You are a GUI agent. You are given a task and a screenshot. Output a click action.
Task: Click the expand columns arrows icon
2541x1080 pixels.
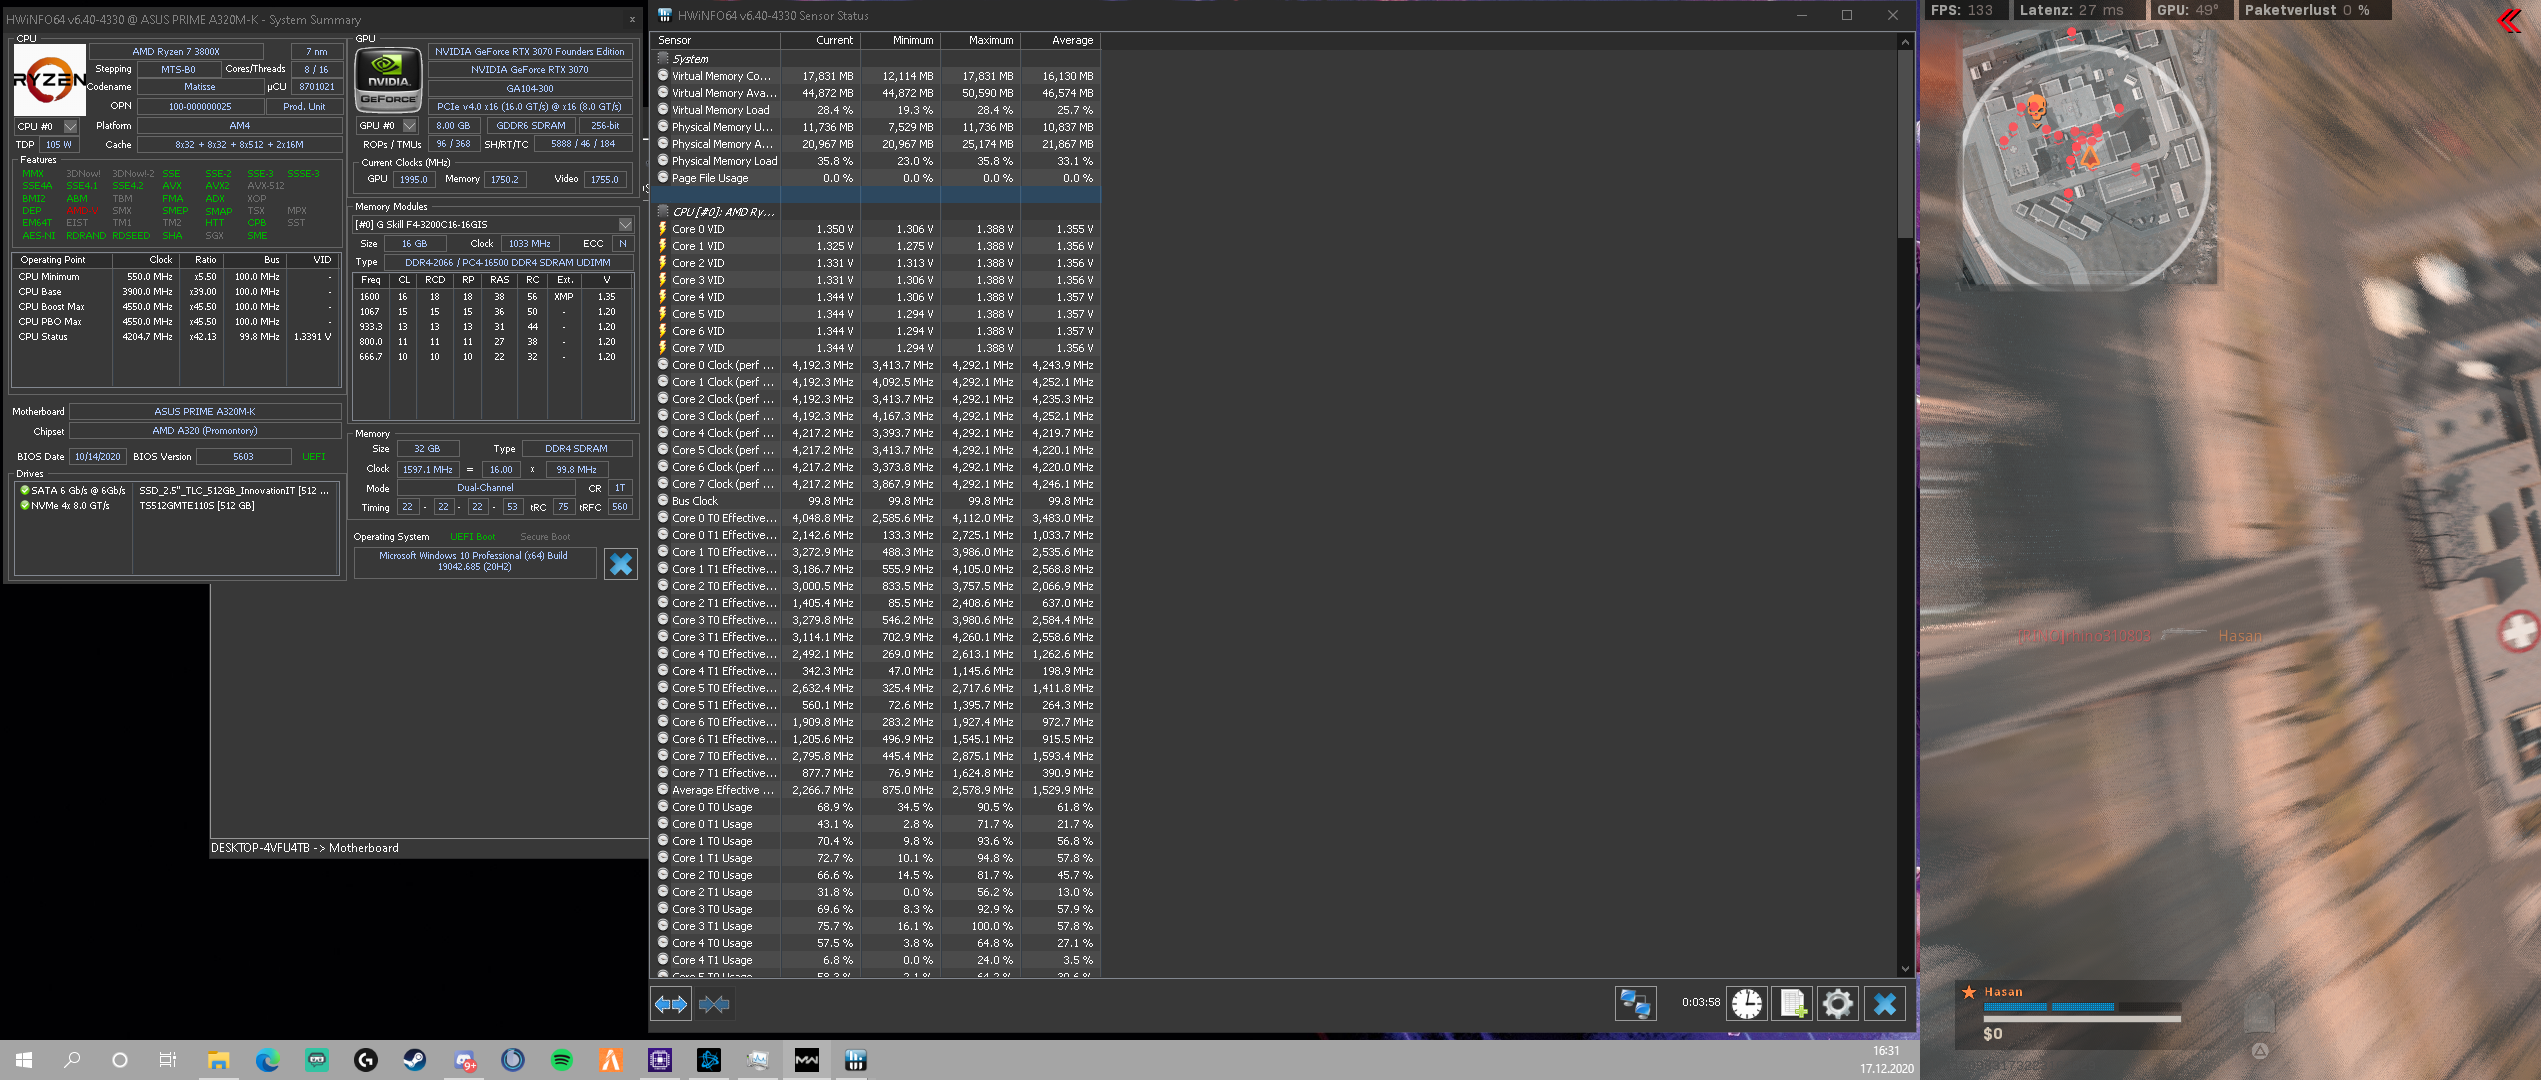coord(671,1004)
